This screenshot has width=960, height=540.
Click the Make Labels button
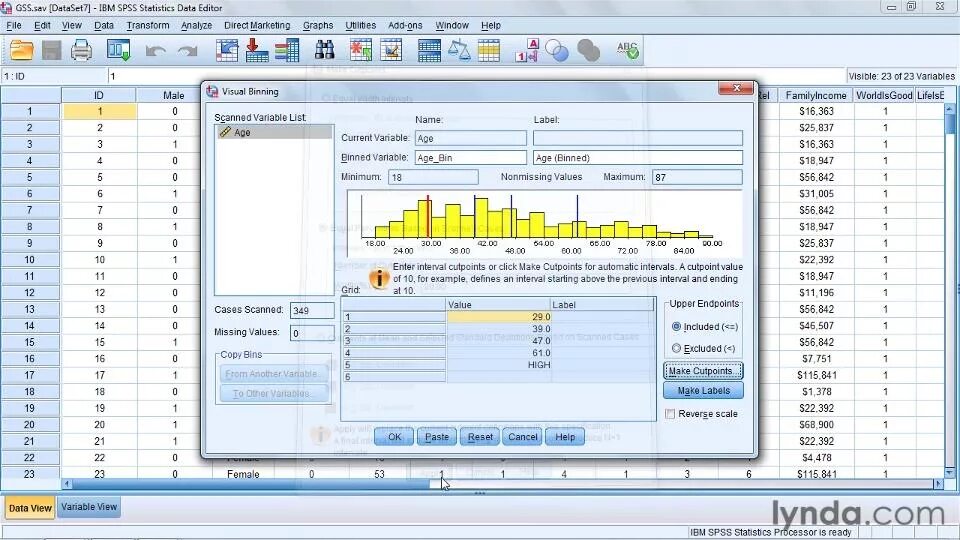[x=703, y=390]
